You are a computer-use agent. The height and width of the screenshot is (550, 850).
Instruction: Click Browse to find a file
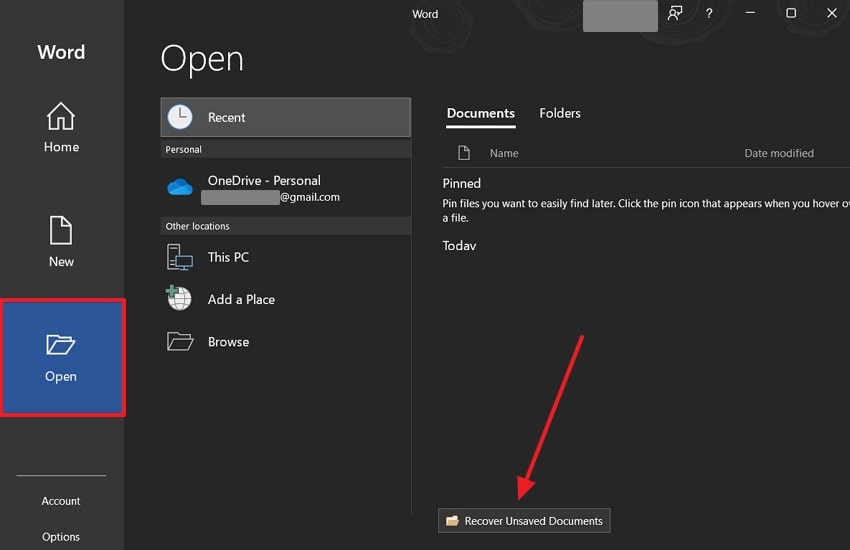286,342
